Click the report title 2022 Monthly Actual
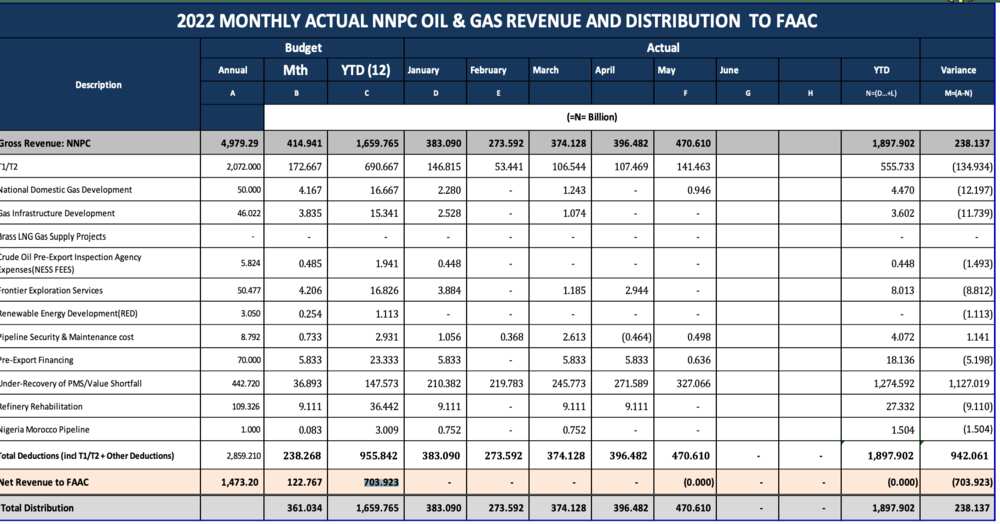 (496, 21)
